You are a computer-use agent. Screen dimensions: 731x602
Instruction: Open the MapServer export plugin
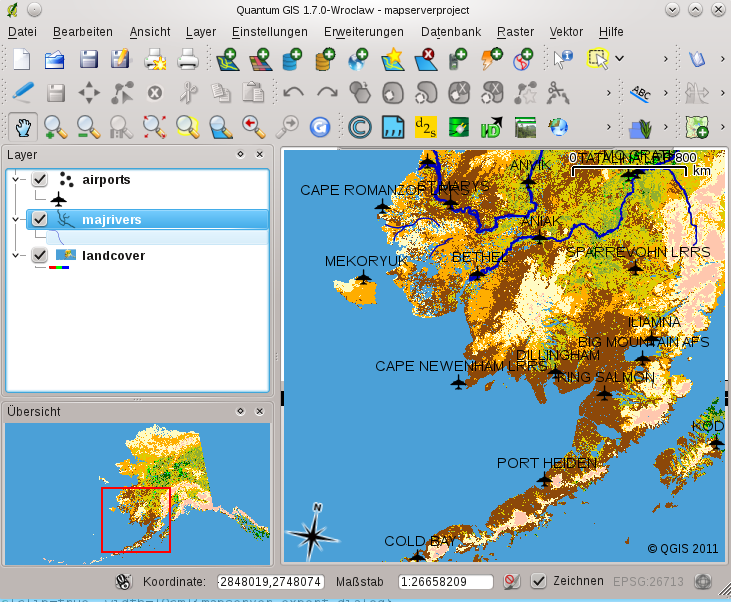559,127
